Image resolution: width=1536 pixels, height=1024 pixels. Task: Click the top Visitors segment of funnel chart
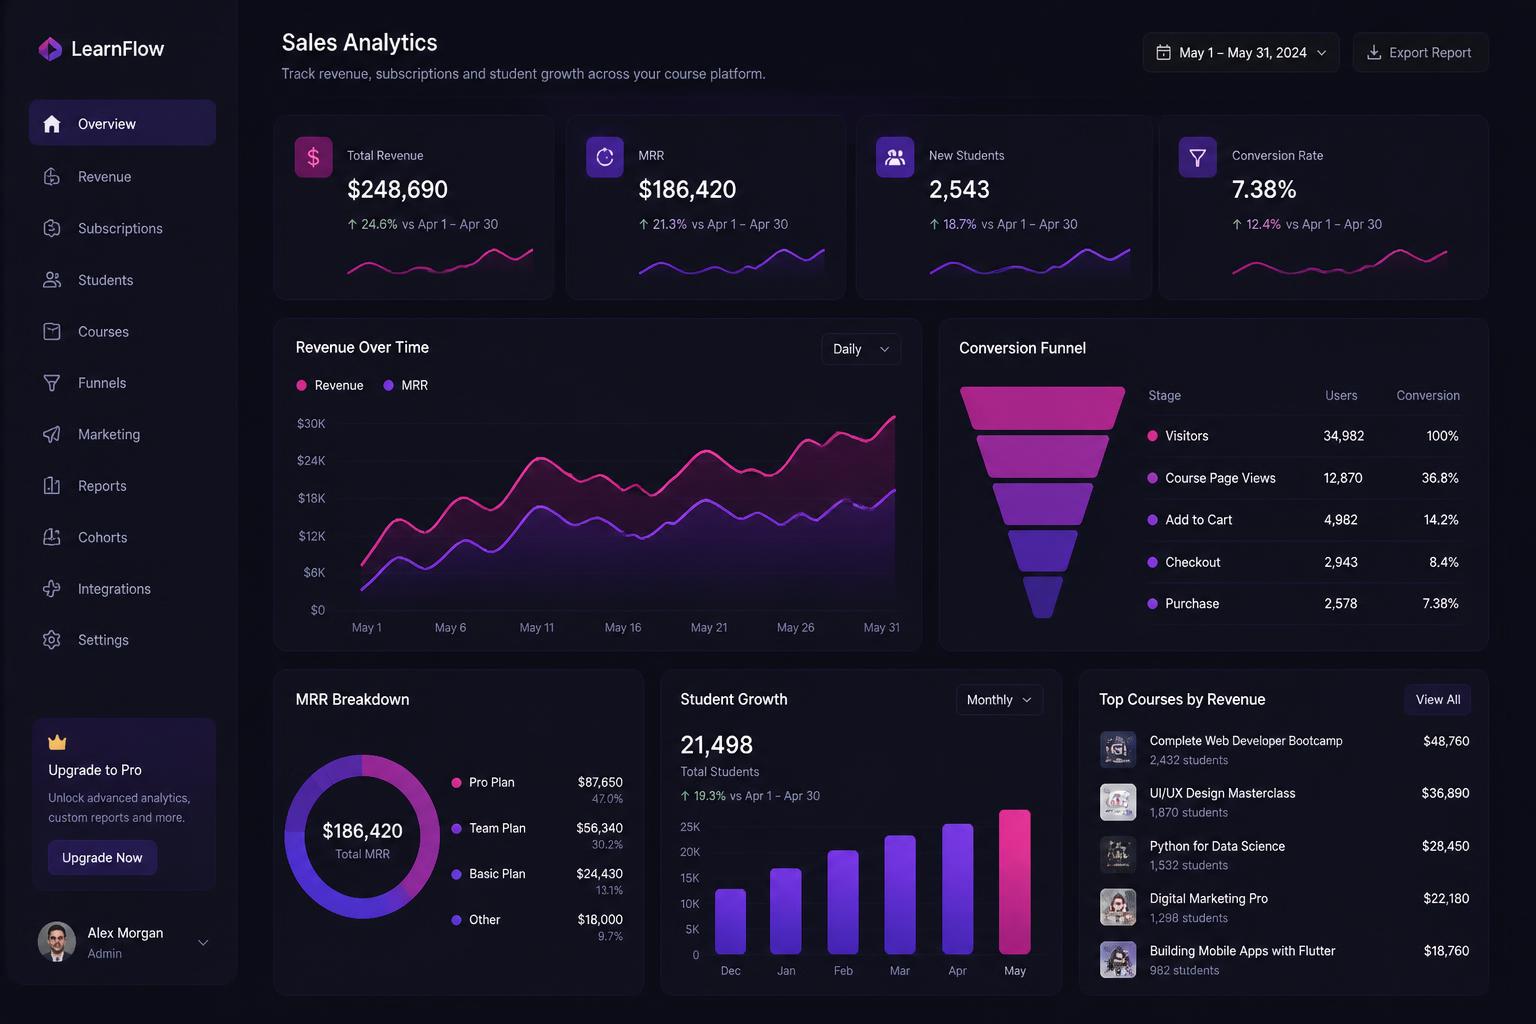pos(1042,408)
